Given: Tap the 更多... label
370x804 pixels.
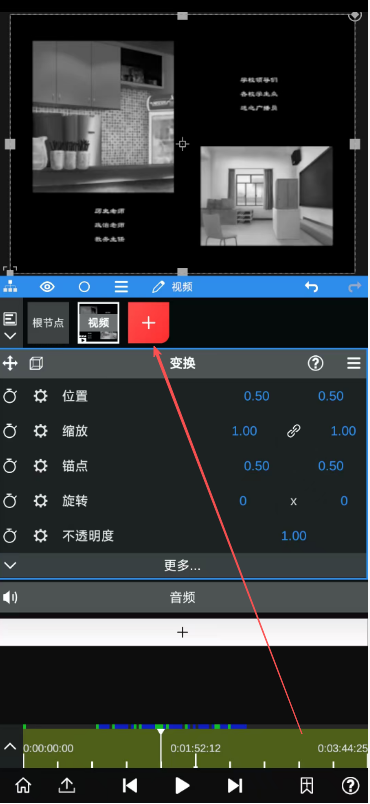Looking at the screenshot, I should point(182,566).
